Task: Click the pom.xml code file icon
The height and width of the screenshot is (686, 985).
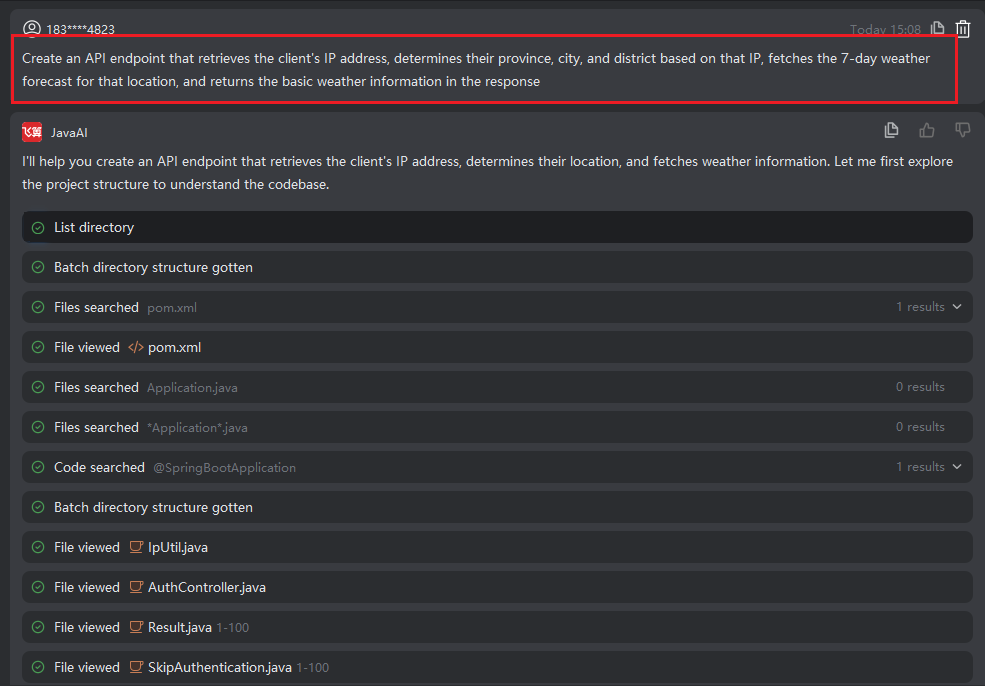Action: 136,347
